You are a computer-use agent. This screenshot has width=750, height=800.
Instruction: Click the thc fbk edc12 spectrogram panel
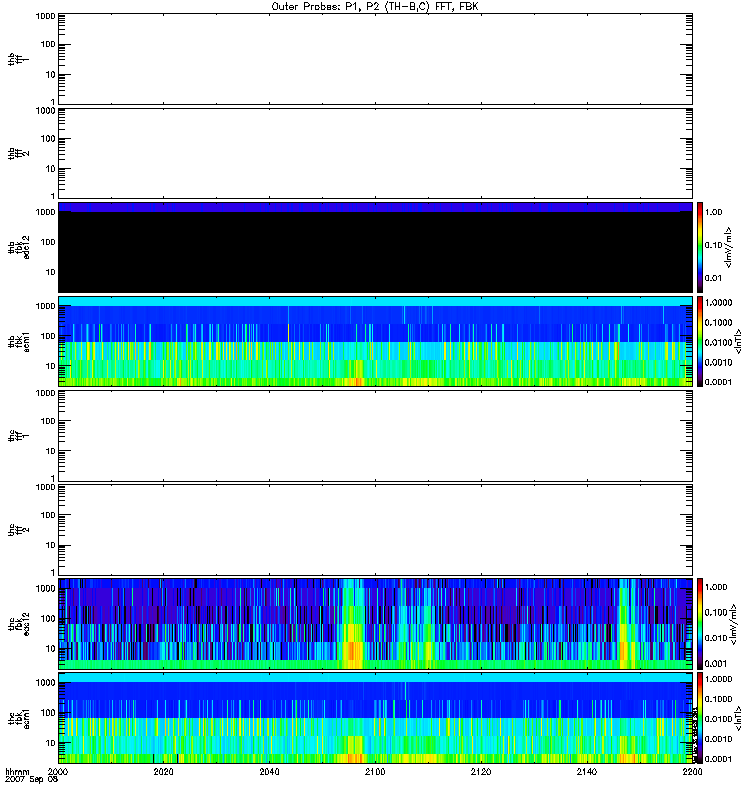pos(376,624)
